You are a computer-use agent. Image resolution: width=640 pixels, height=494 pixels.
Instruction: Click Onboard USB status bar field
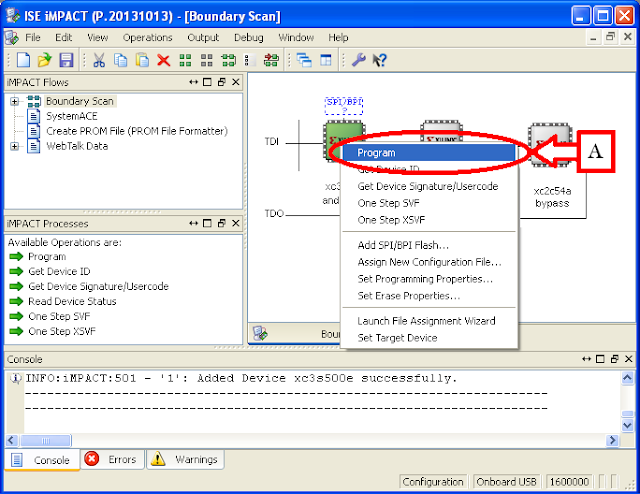(x=506, y=482)
